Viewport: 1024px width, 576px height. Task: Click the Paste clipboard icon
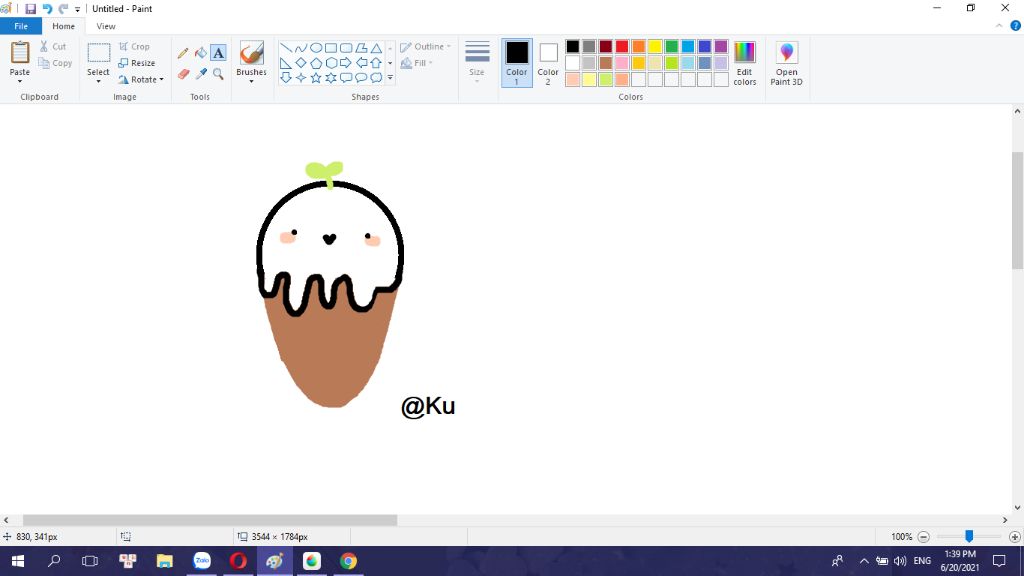coord(20,54)
